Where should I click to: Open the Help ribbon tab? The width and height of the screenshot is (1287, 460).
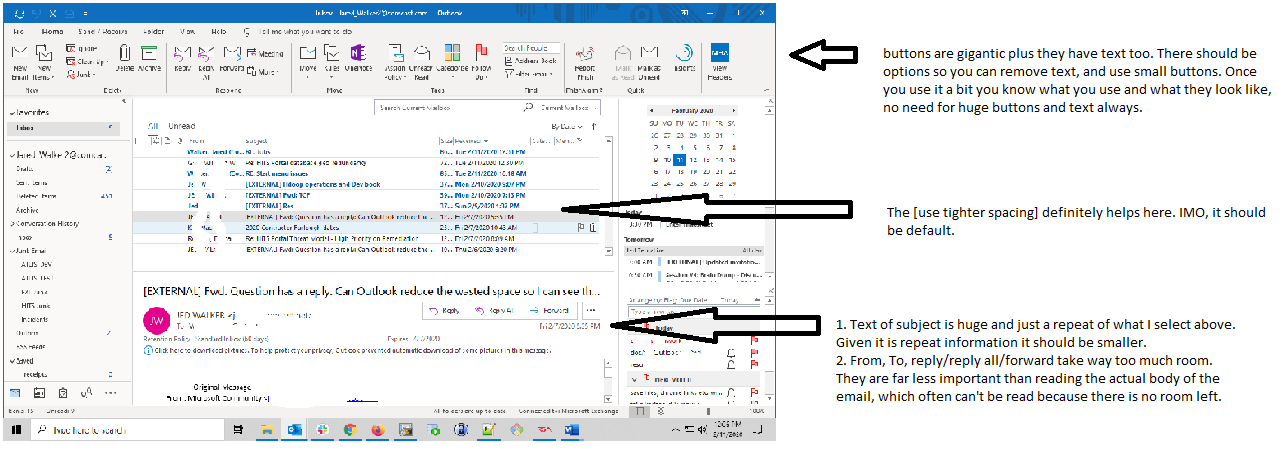(221, 30)
